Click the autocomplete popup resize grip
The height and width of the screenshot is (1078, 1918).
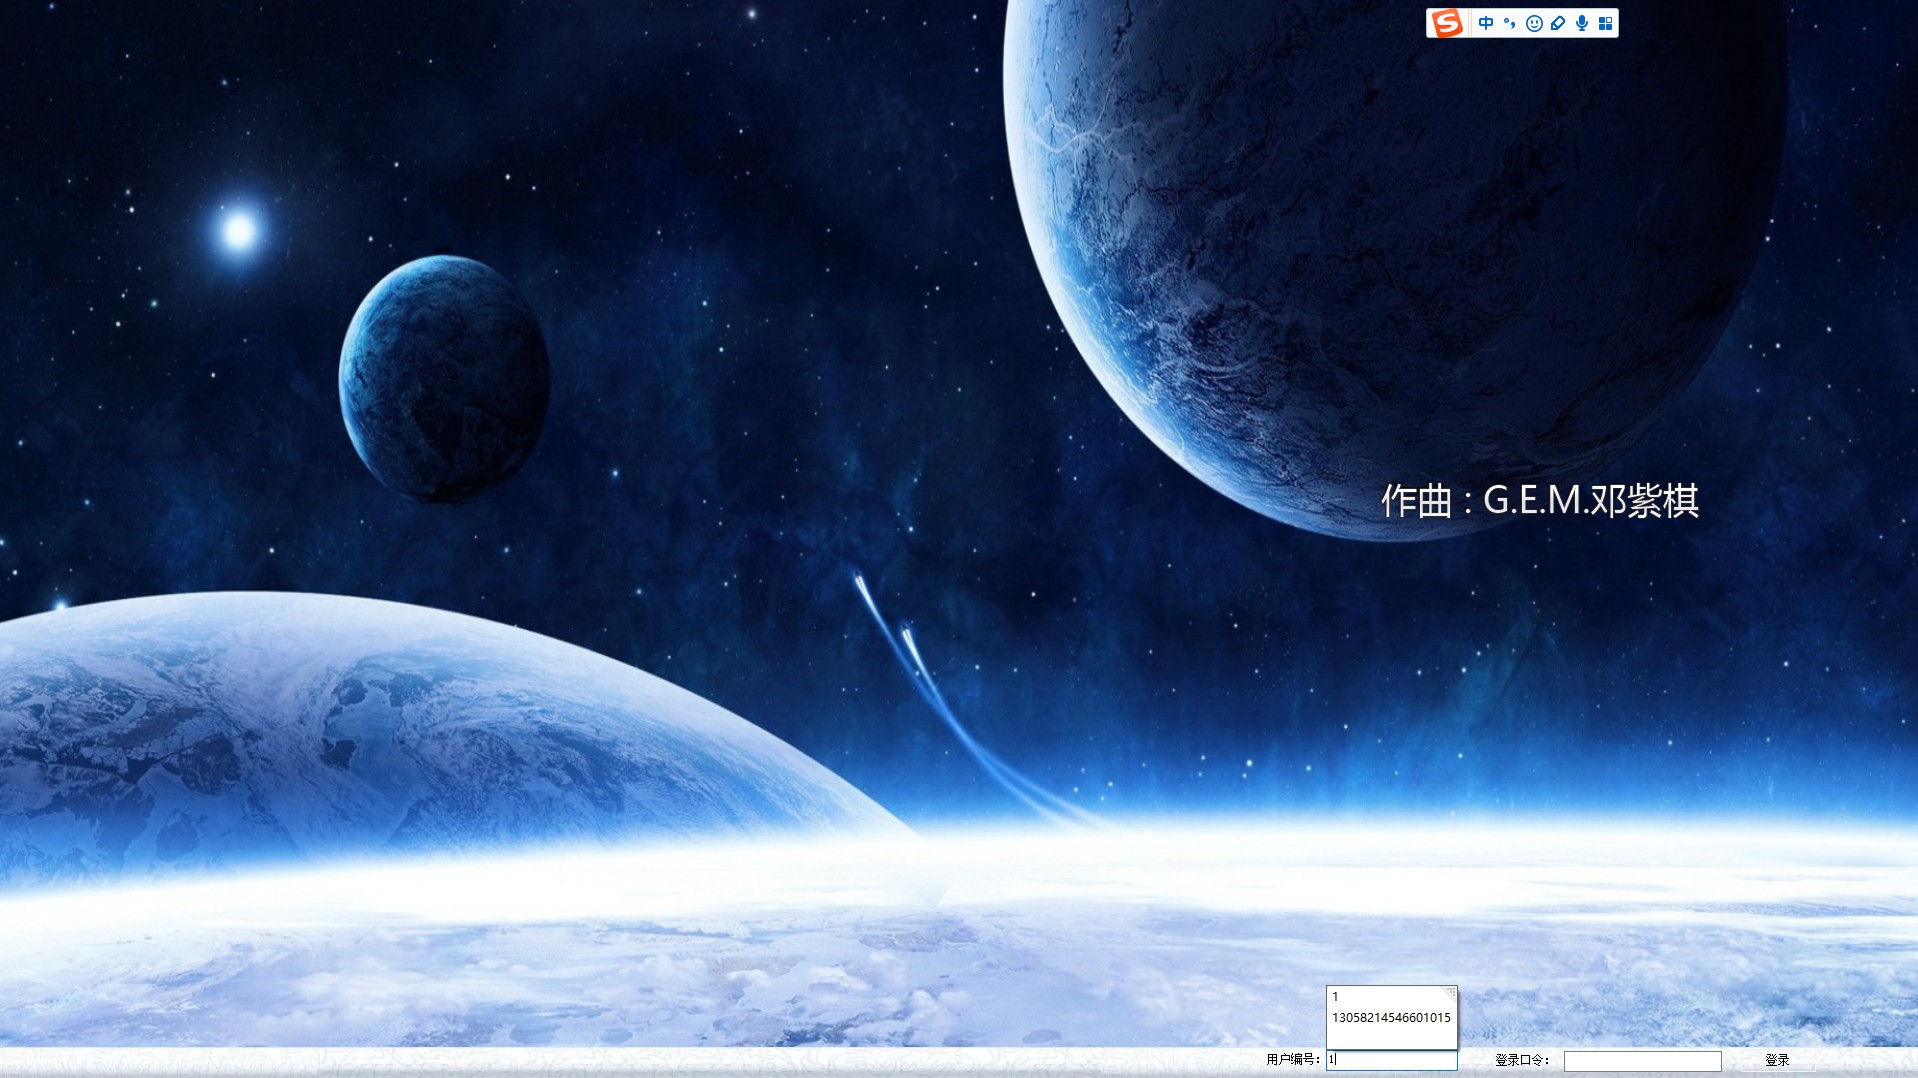(x=1450, y=992)
